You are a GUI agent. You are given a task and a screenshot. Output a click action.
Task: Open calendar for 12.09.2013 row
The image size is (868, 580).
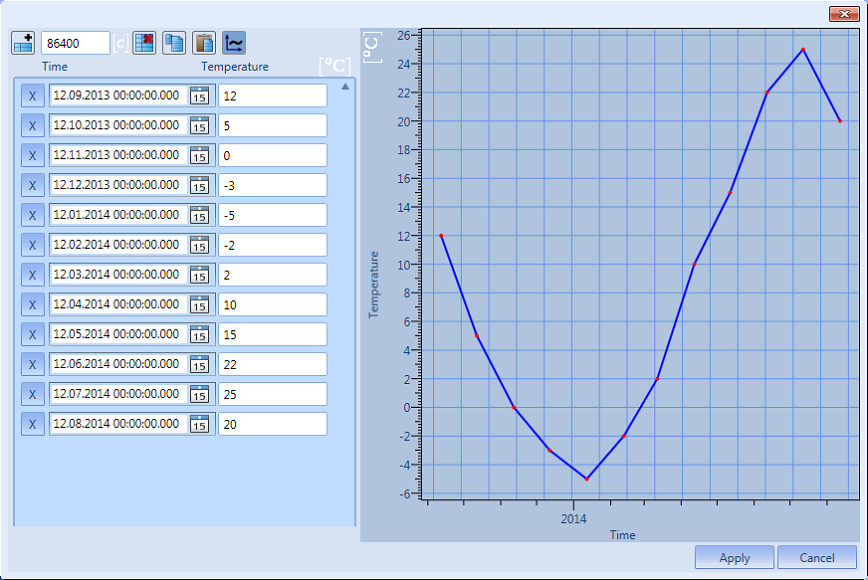[200, 96]
